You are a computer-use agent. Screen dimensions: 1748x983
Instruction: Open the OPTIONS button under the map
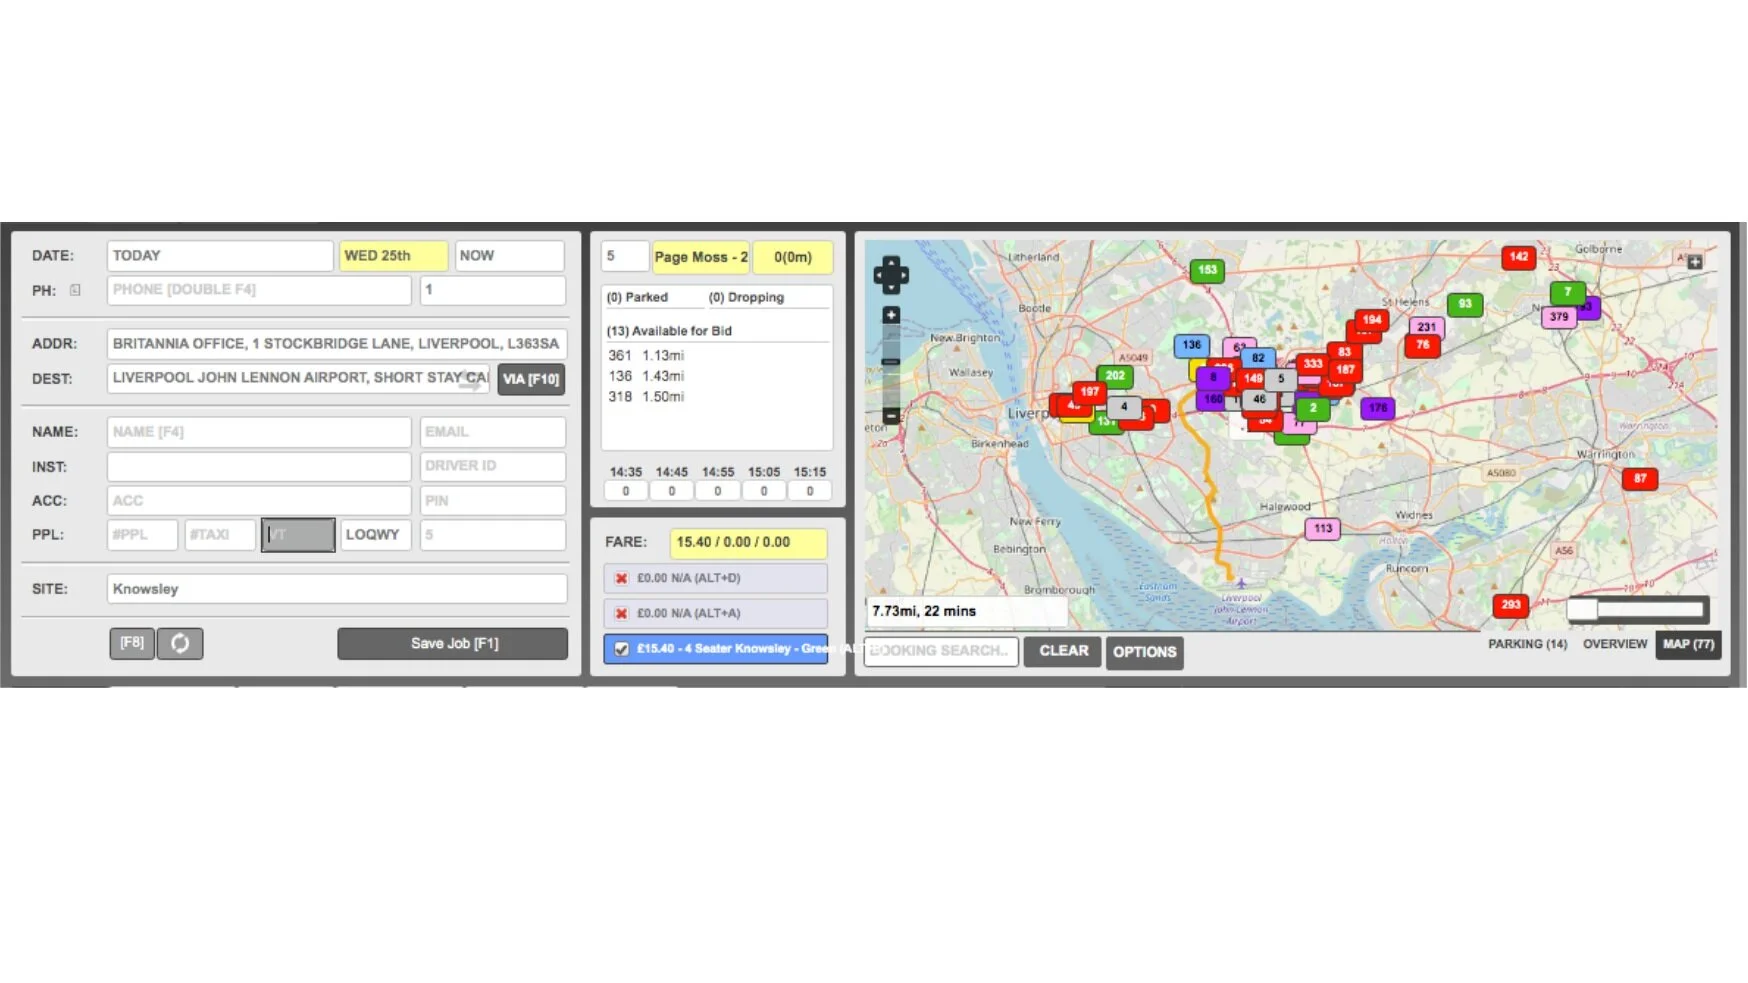[x=1145, y=652]
